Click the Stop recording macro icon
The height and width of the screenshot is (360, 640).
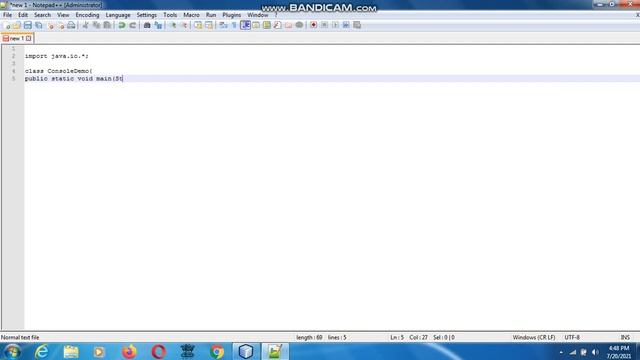pyautogui.click(x=324, y=25)
